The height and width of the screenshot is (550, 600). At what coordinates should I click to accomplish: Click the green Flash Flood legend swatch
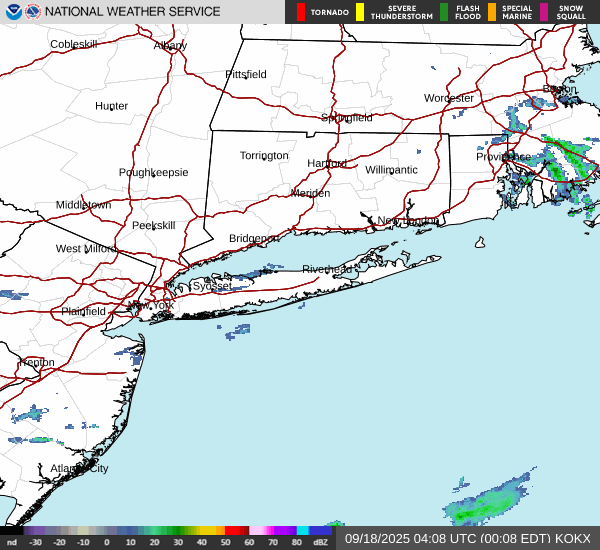point(444,12)
